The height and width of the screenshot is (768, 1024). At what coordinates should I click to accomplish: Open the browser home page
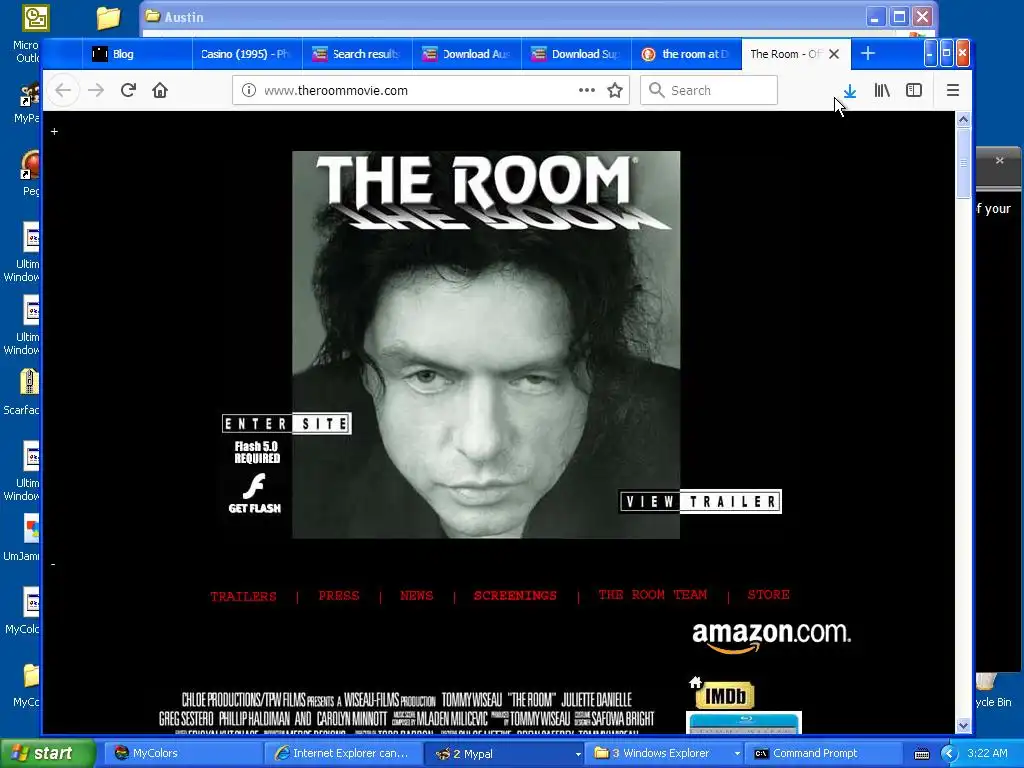[x=160, y=90]
